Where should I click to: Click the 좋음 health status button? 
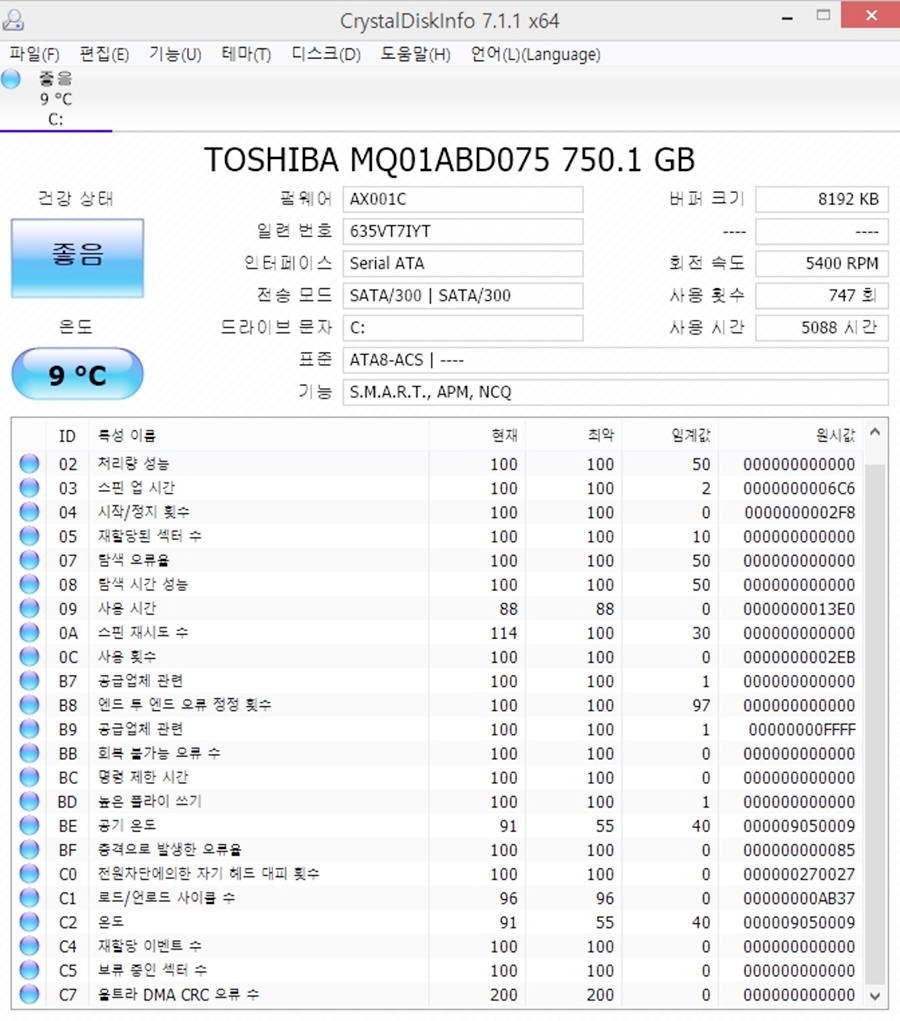(77, 258)
